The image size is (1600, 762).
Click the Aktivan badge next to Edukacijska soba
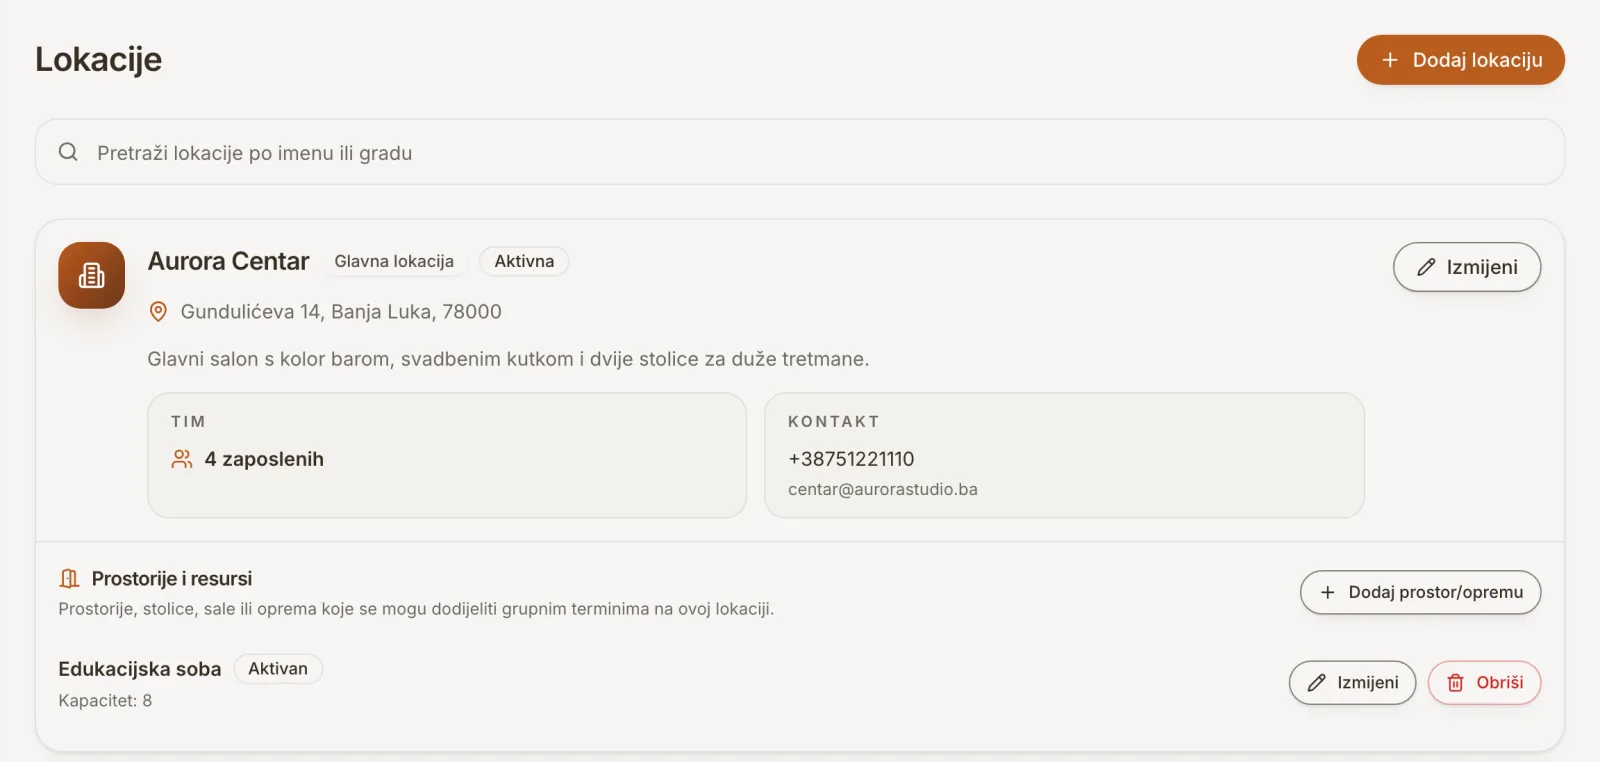pos(278,668)
